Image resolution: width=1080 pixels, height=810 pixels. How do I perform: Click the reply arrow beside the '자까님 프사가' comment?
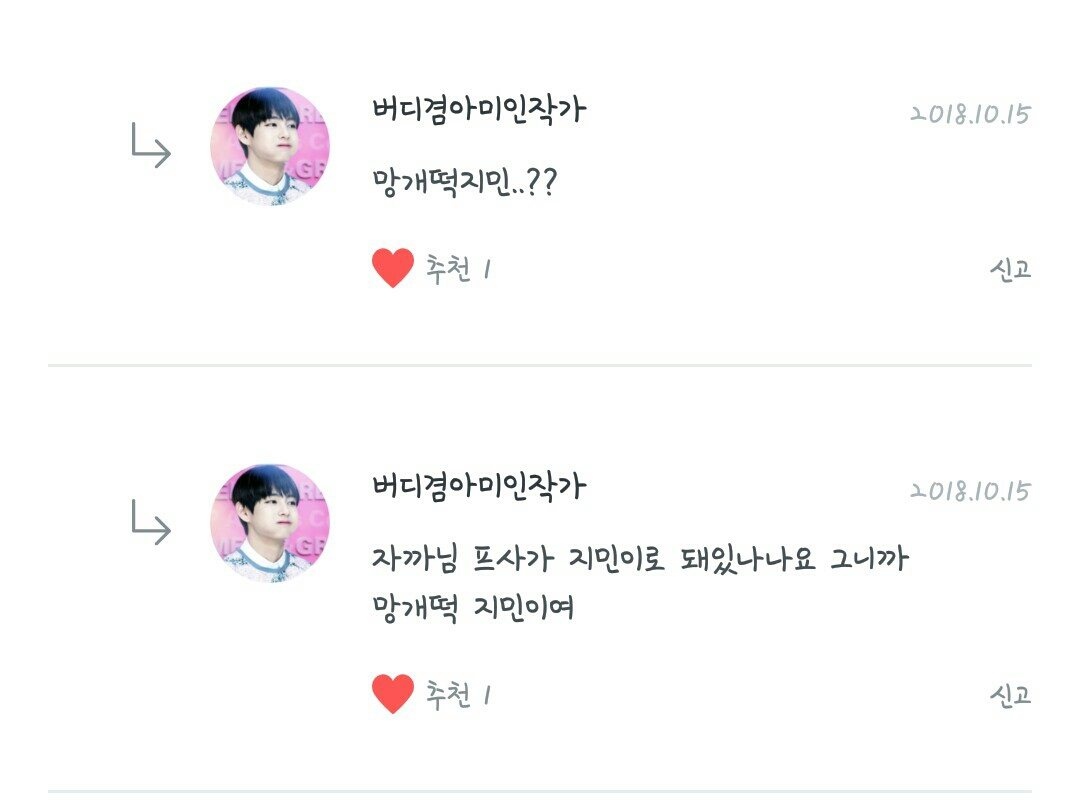[x=151, y=523]
